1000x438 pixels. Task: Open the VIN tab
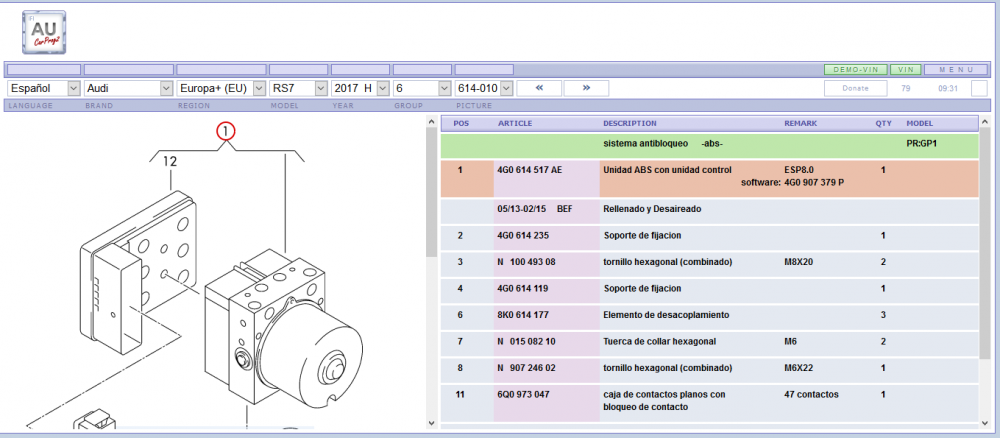906,69
